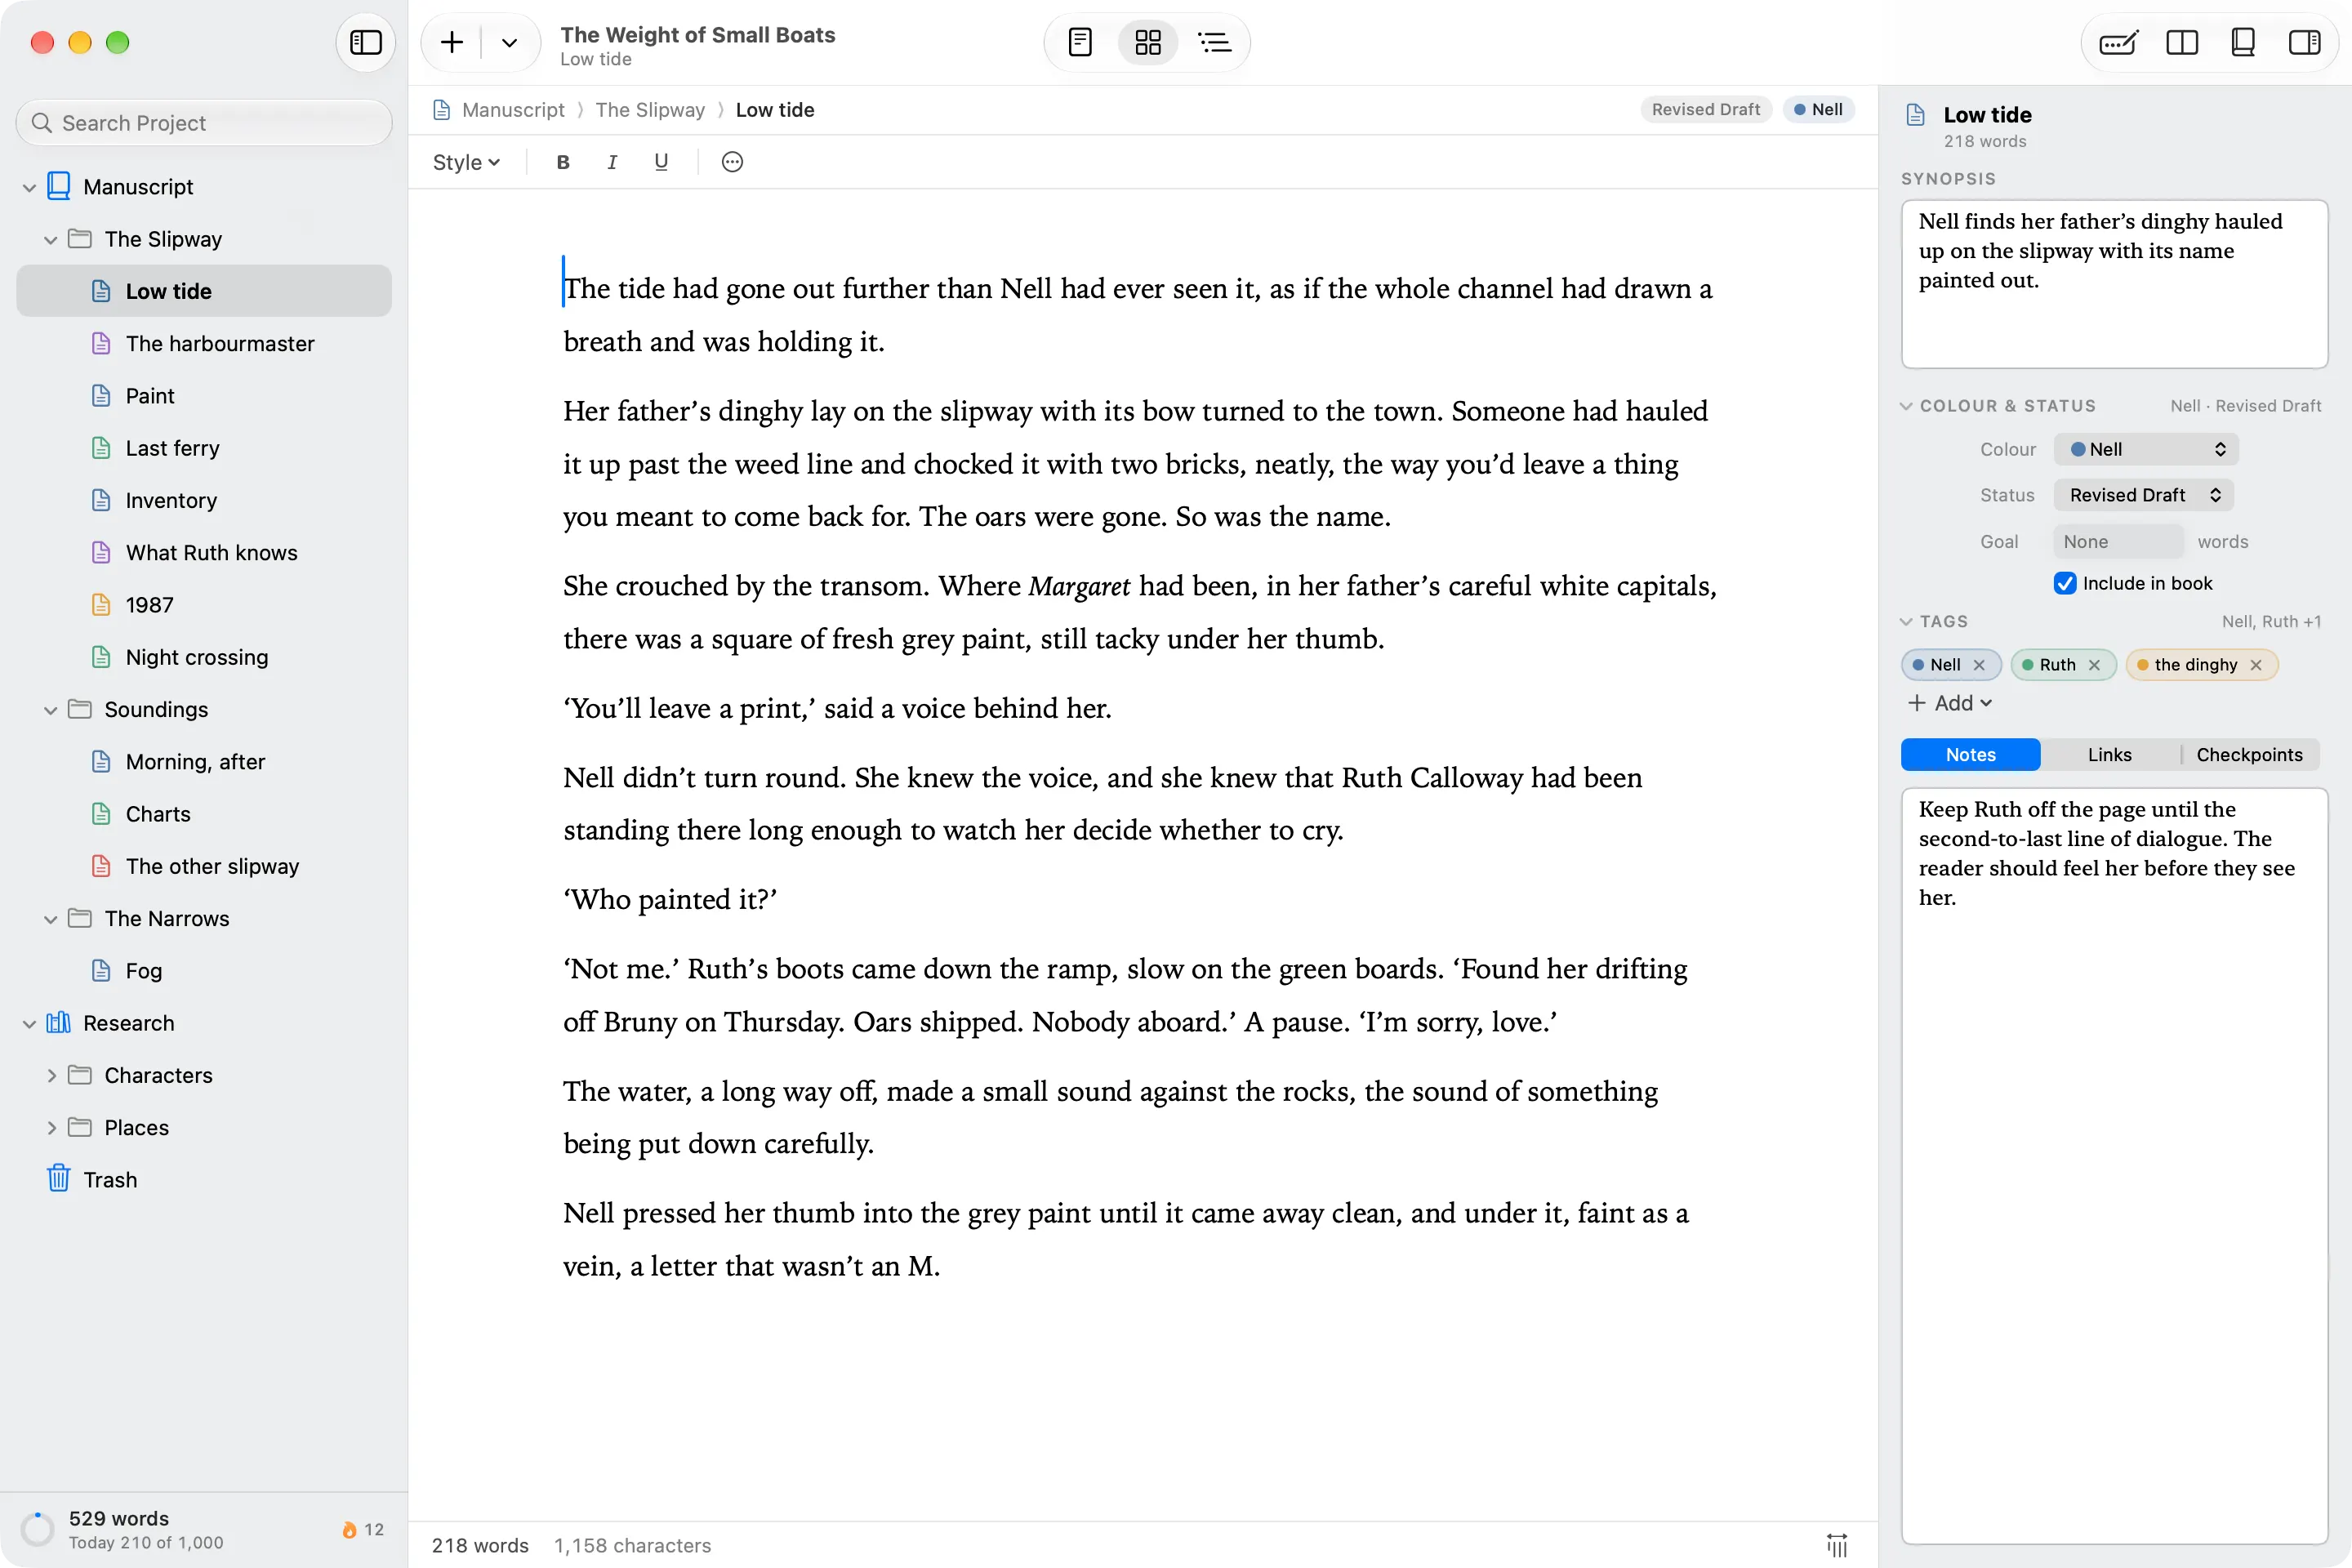This screenshot has width=2352, height=1568.
Task: Click the writing streak flame icon
Action: [349, 1529]
